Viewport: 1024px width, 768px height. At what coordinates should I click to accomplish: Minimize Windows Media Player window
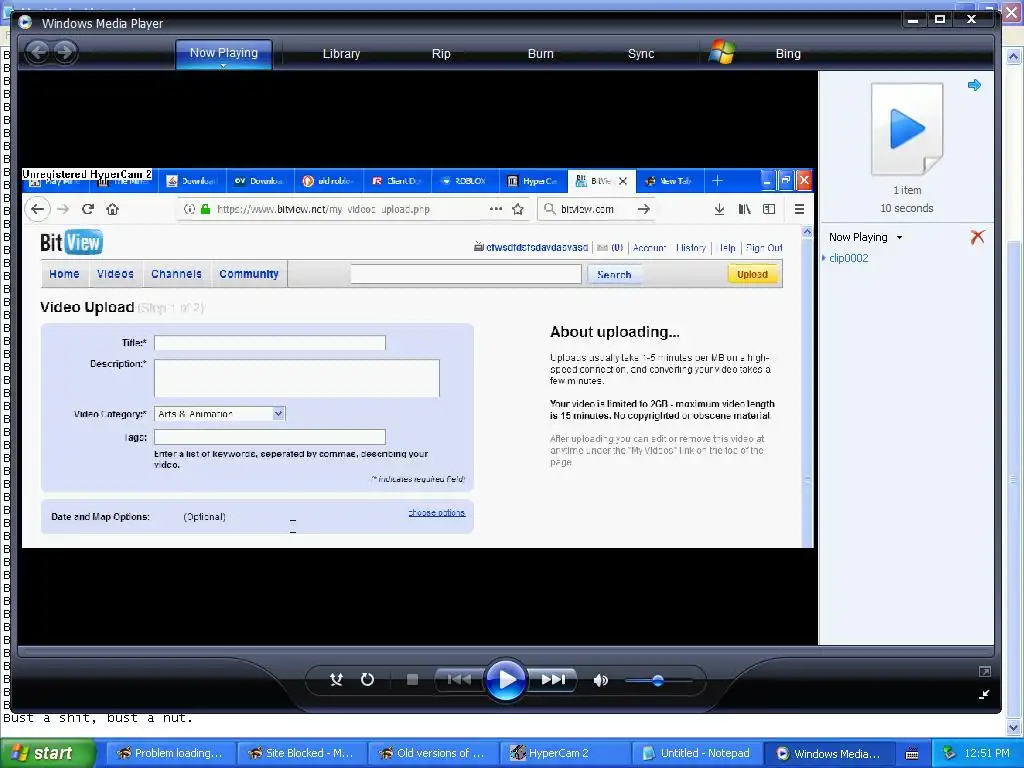[913, 20]
